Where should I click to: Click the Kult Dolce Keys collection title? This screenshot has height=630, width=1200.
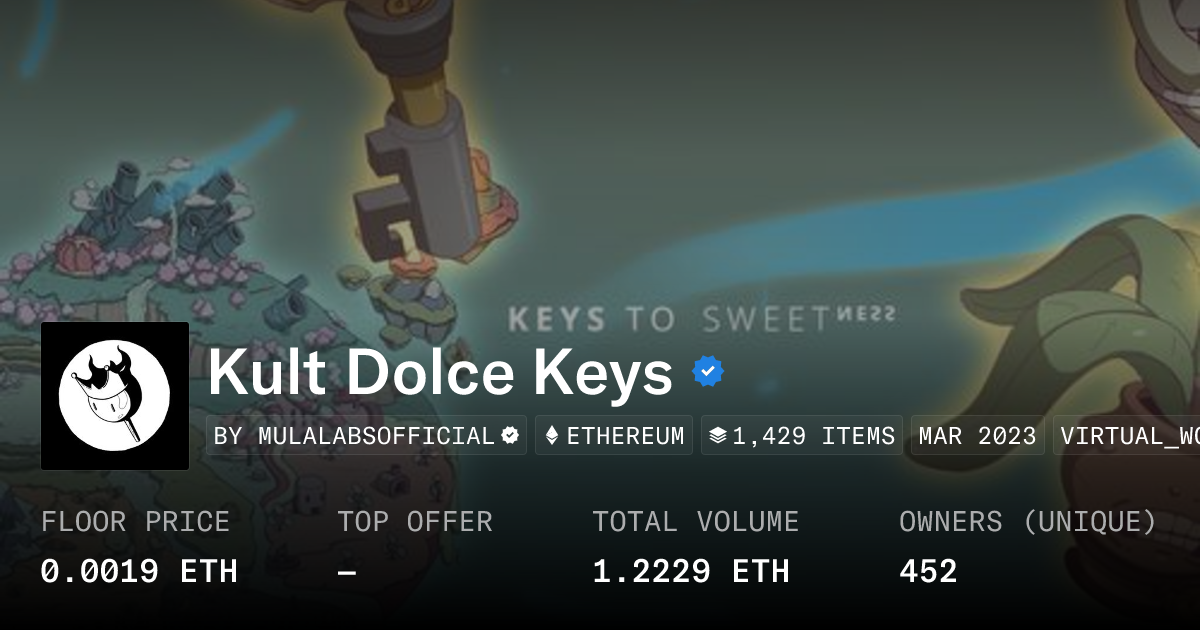click(x=440, y=374)
